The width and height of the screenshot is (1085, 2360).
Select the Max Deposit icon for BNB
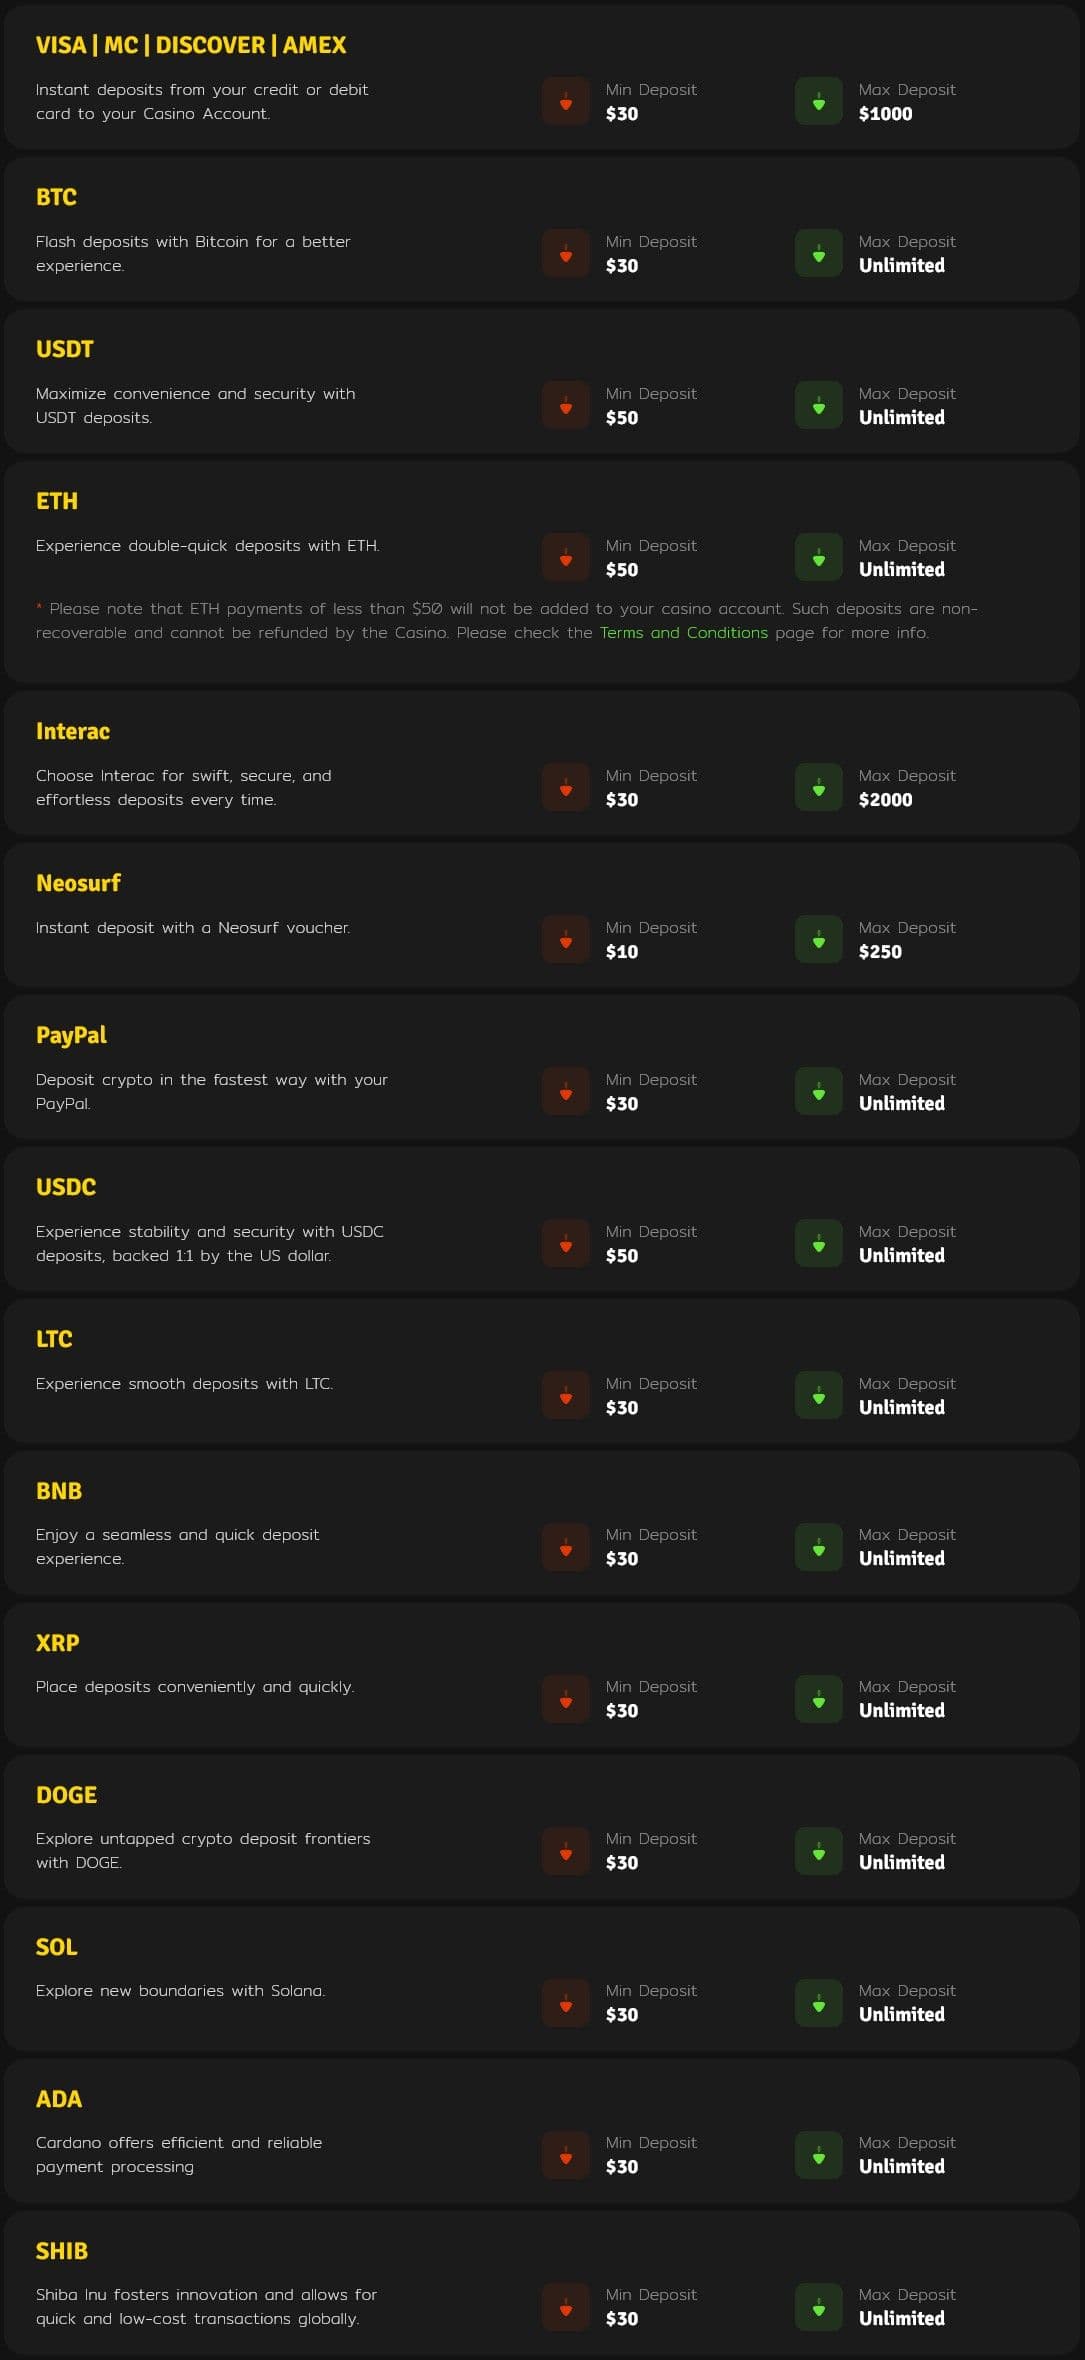point(819,1546)
